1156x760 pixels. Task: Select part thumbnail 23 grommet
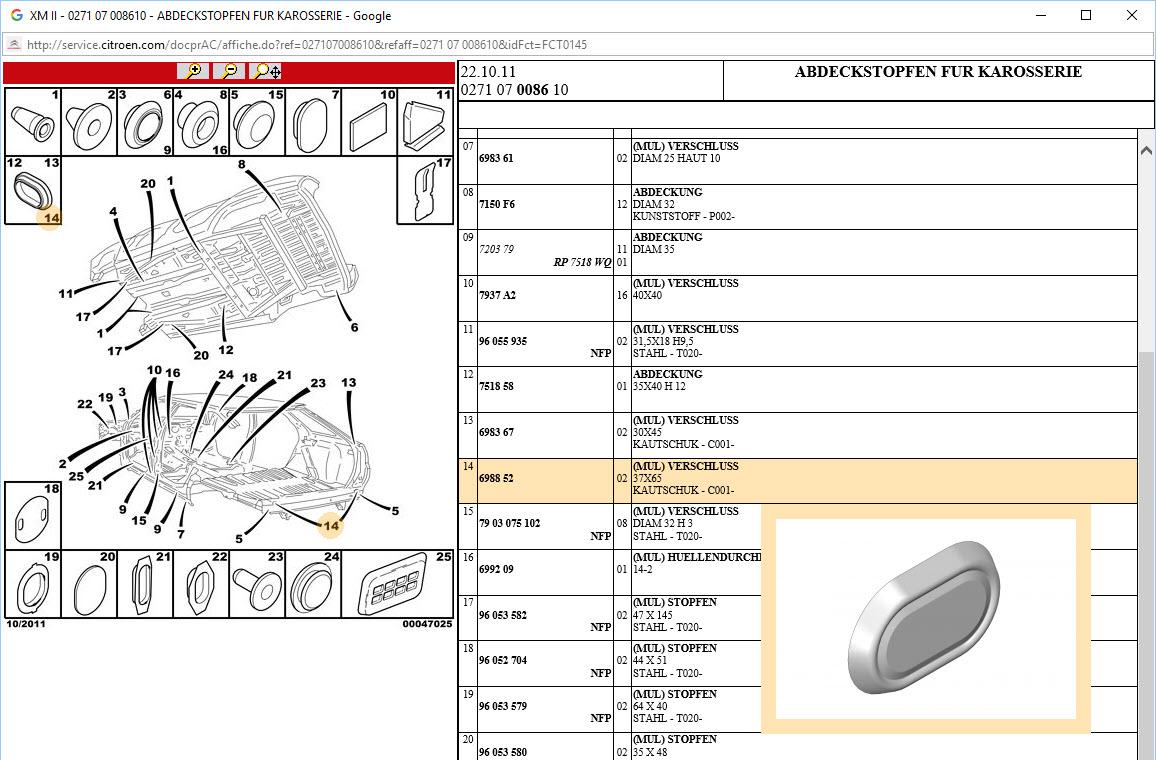[x=257, y=583]
